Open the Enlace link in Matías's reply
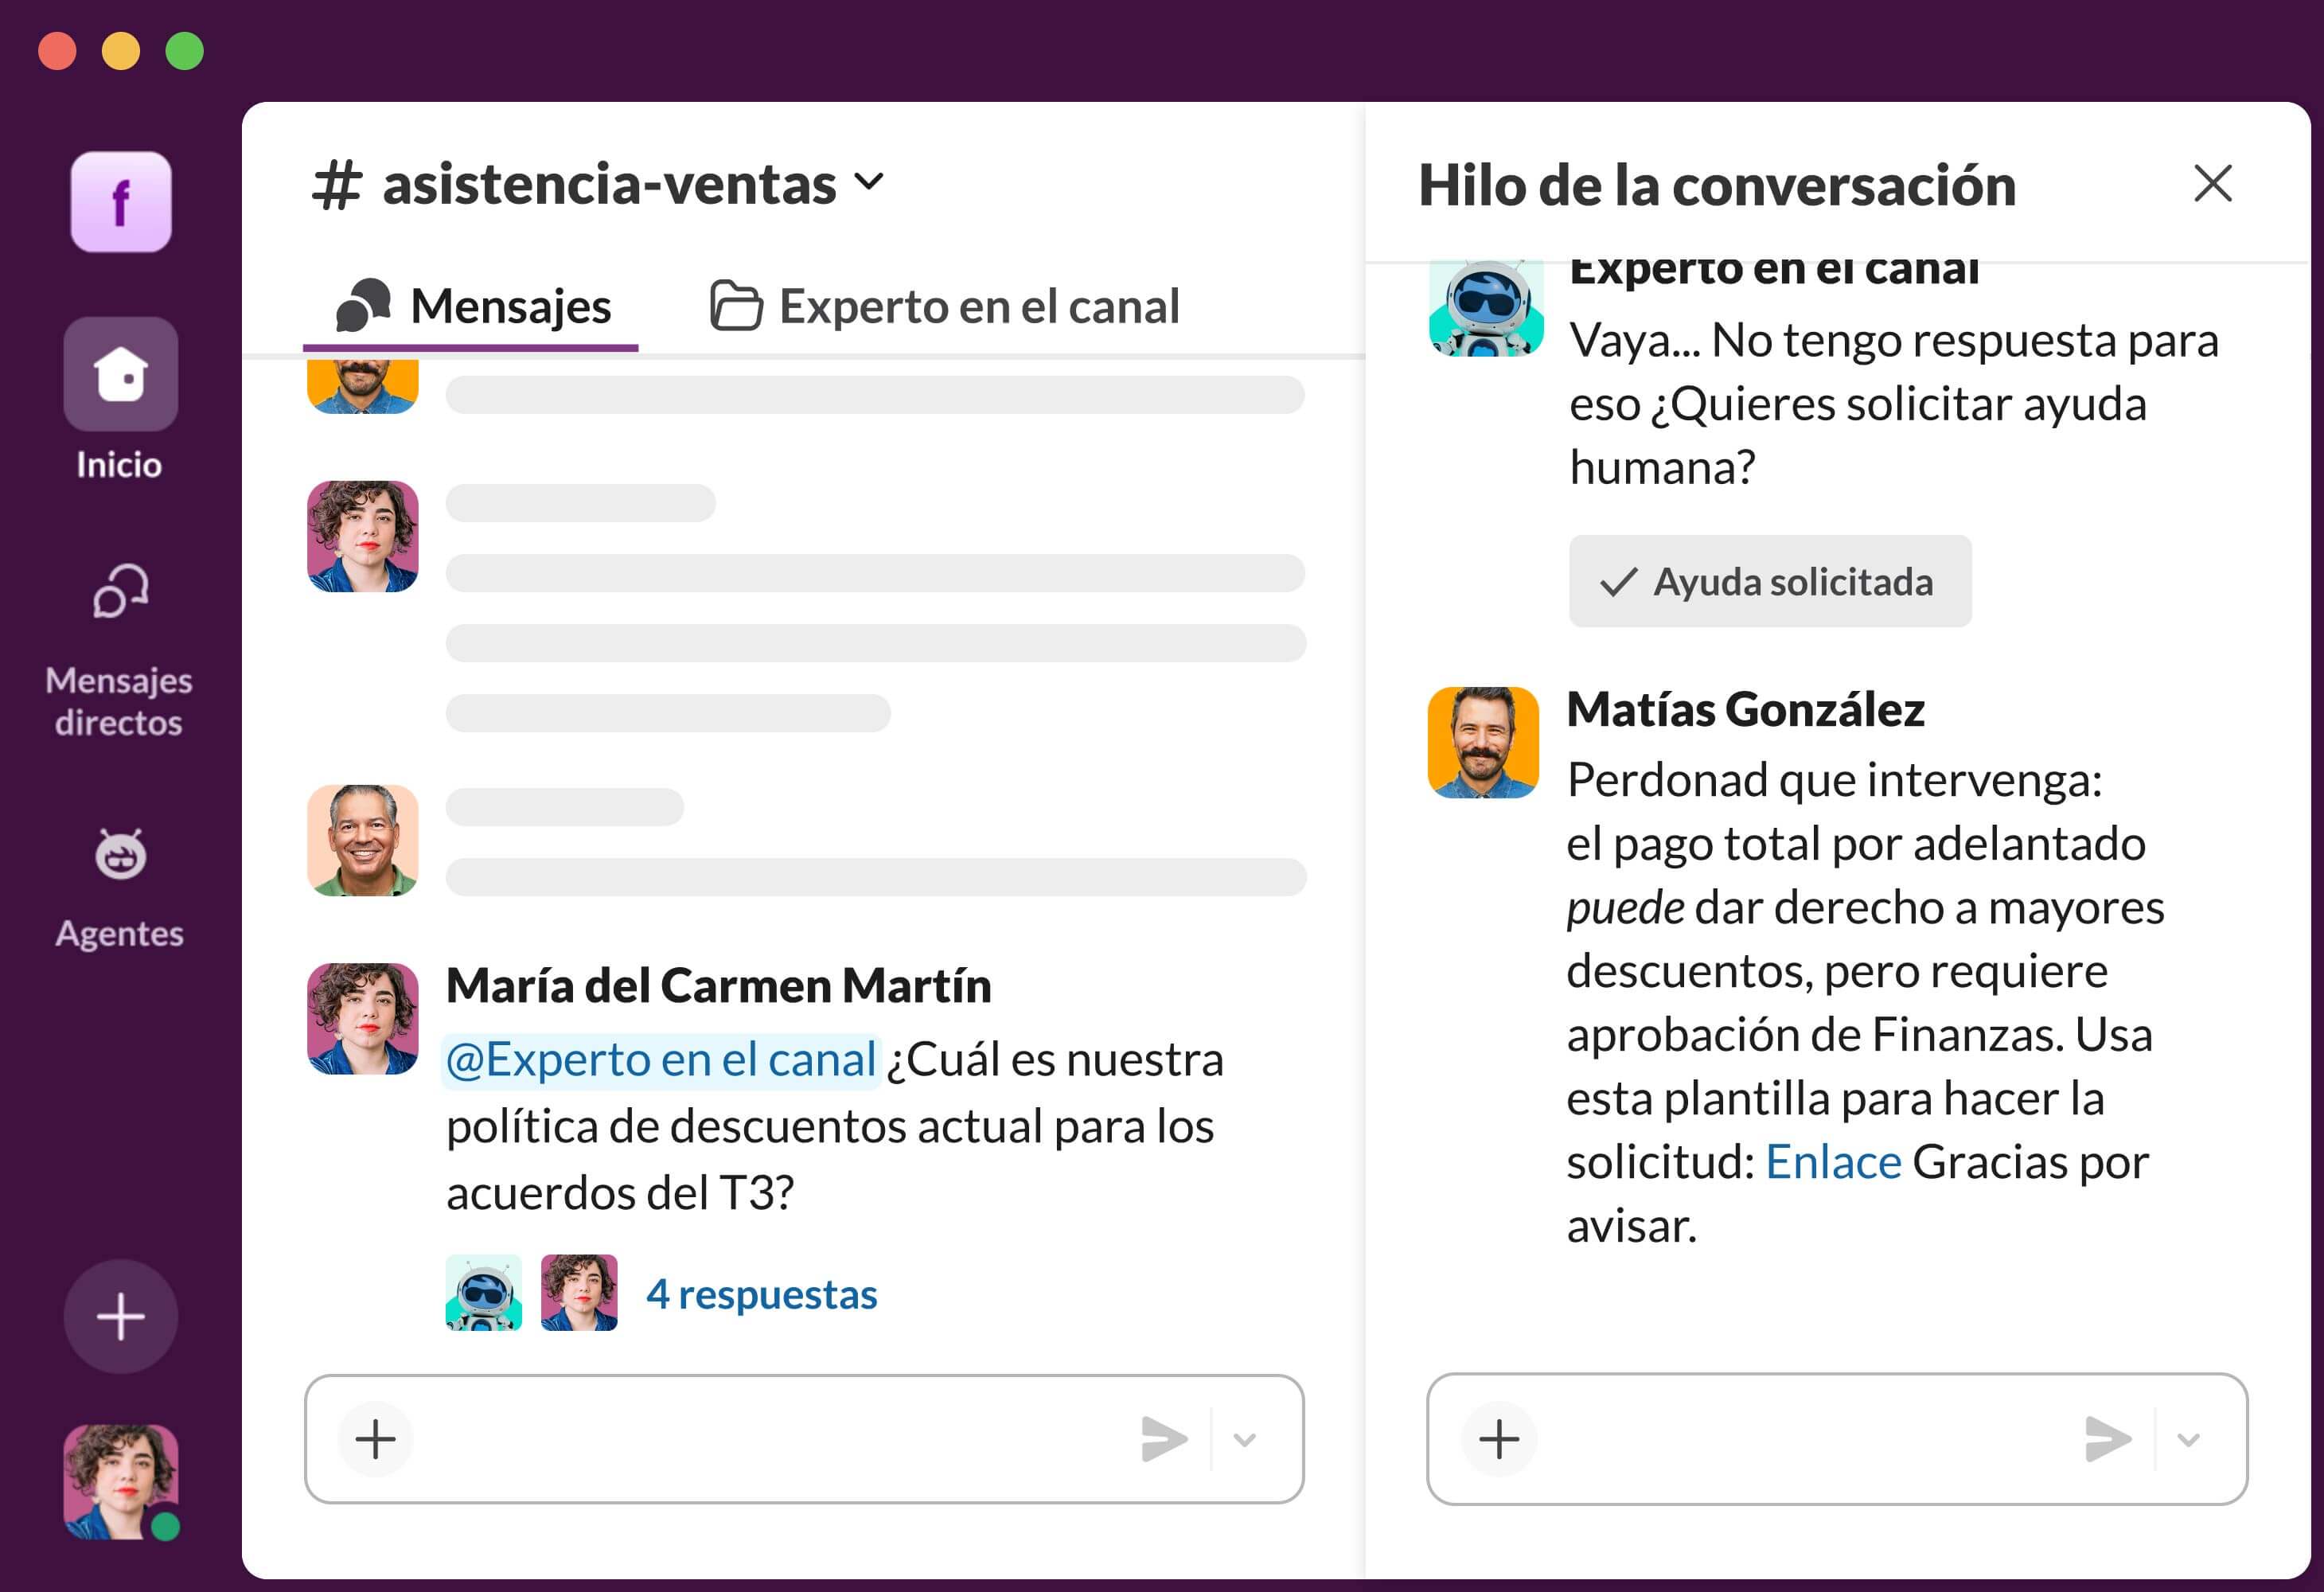 (x=1833, y=1162)
